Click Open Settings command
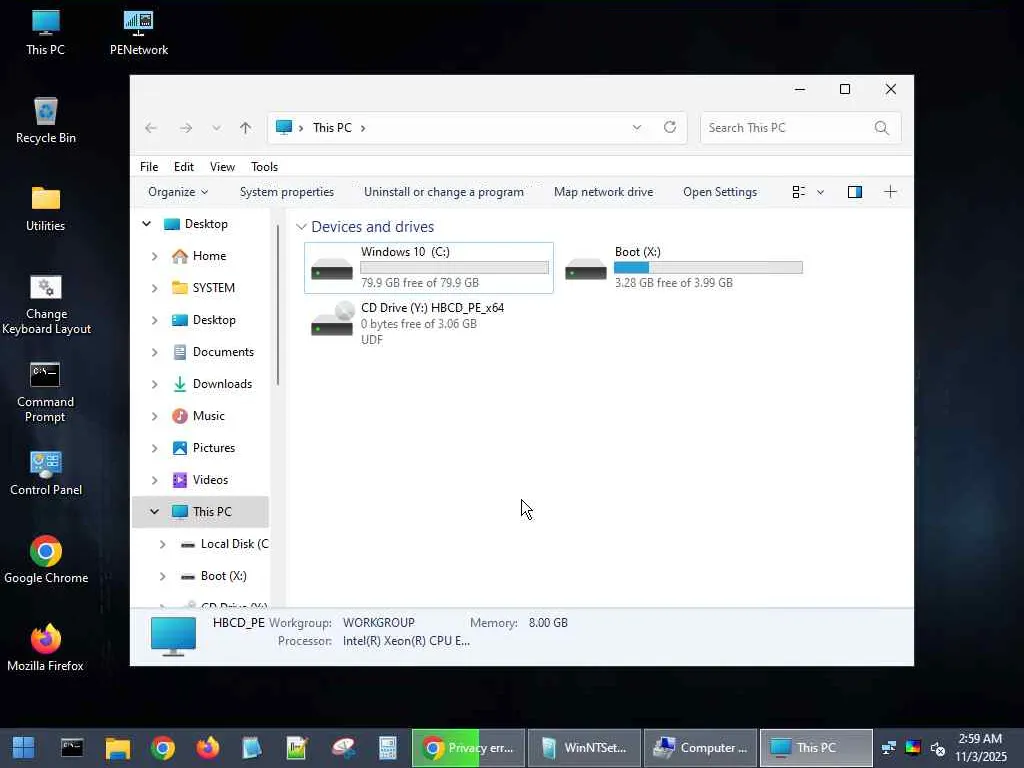The height and width of the screenshot is (768, 1024). tap(720, 192)
